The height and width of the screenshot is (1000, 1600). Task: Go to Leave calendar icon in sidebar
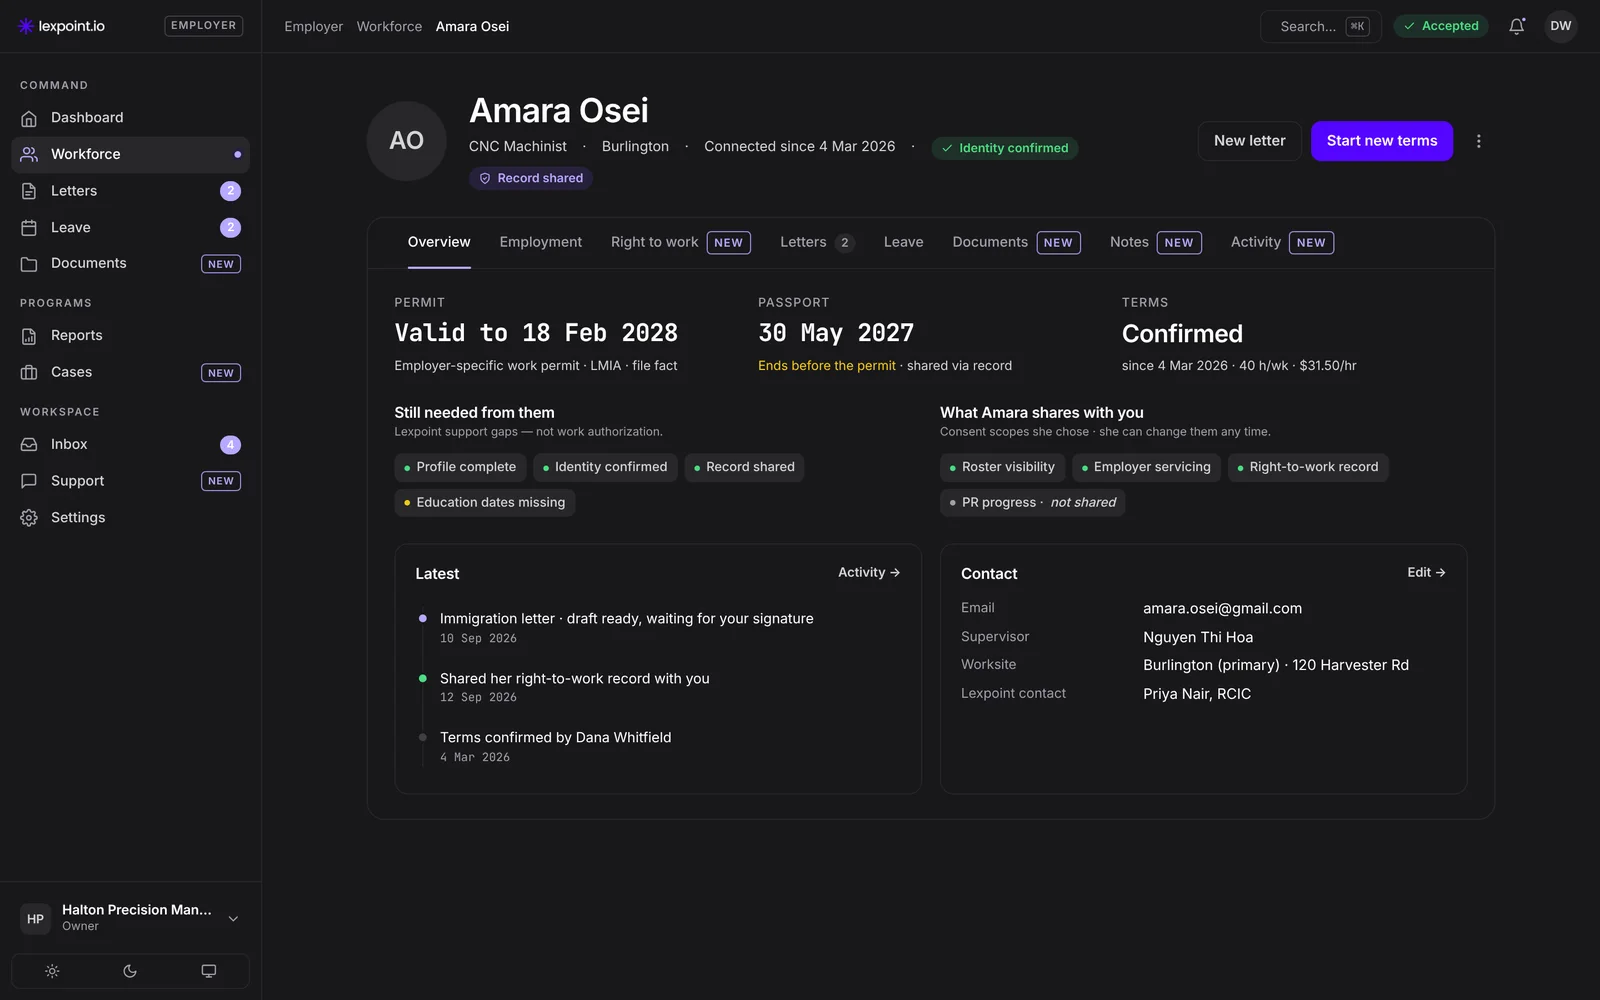[29, 228]
